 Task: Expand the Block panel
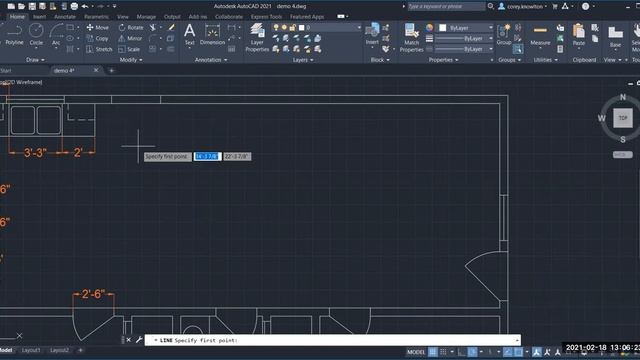click(380, 60)
